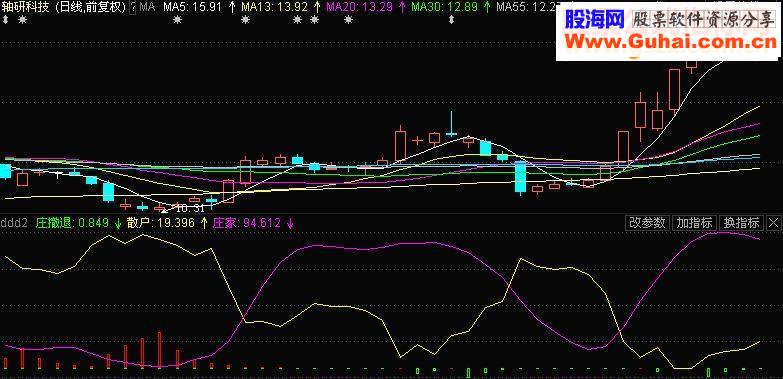Click the star marker below 日线 text

[21, 20]
